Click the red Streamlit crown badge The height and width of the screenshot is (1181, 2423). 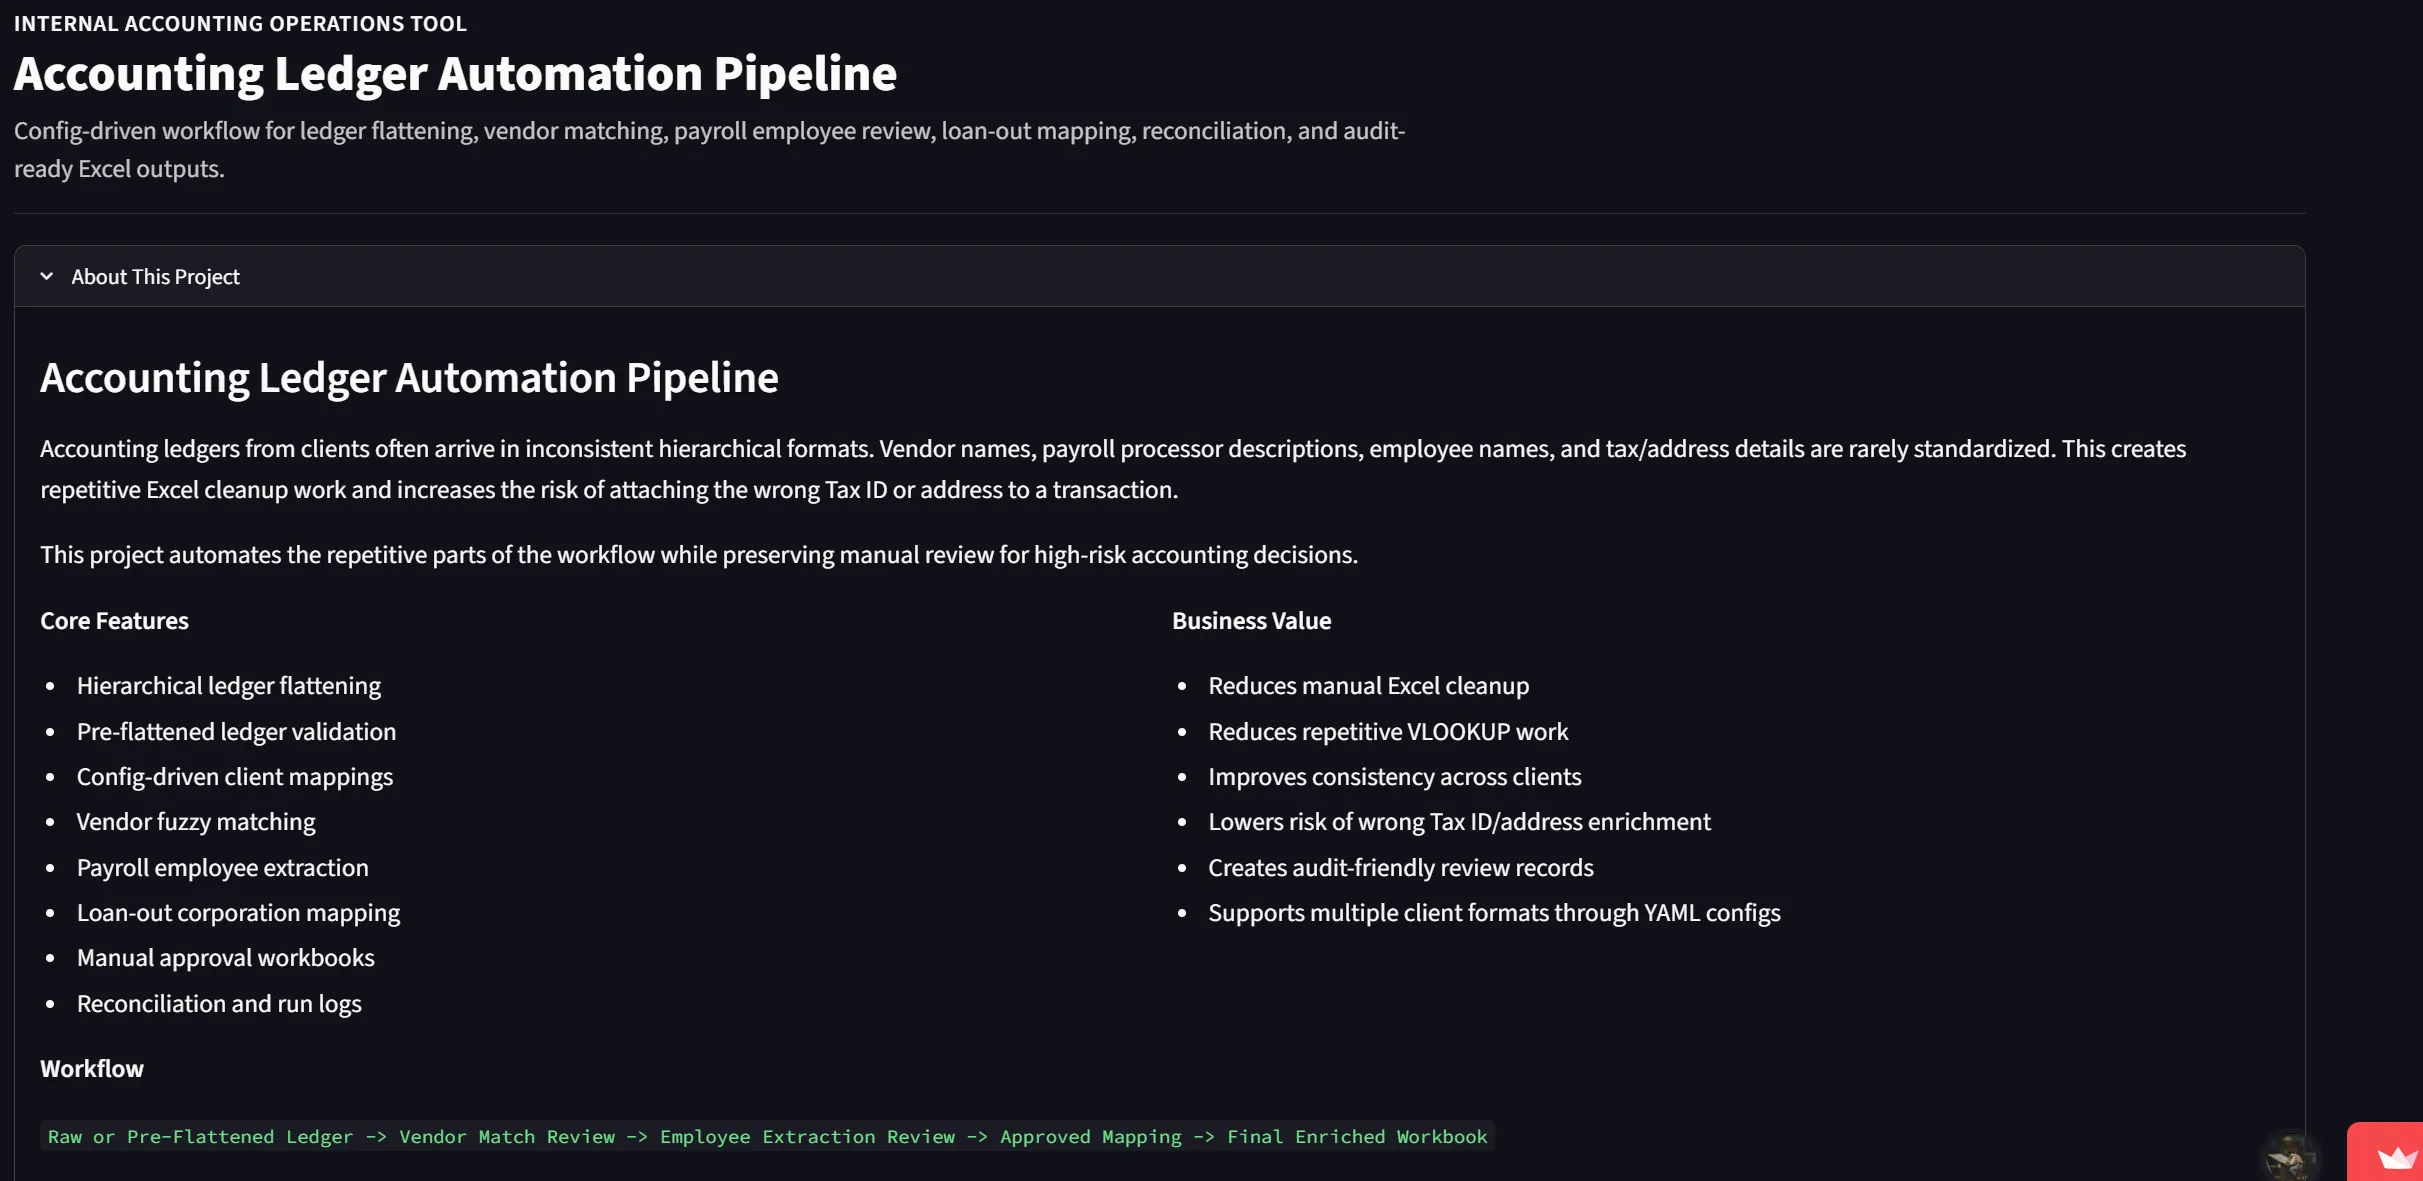pos(2386,1152)
